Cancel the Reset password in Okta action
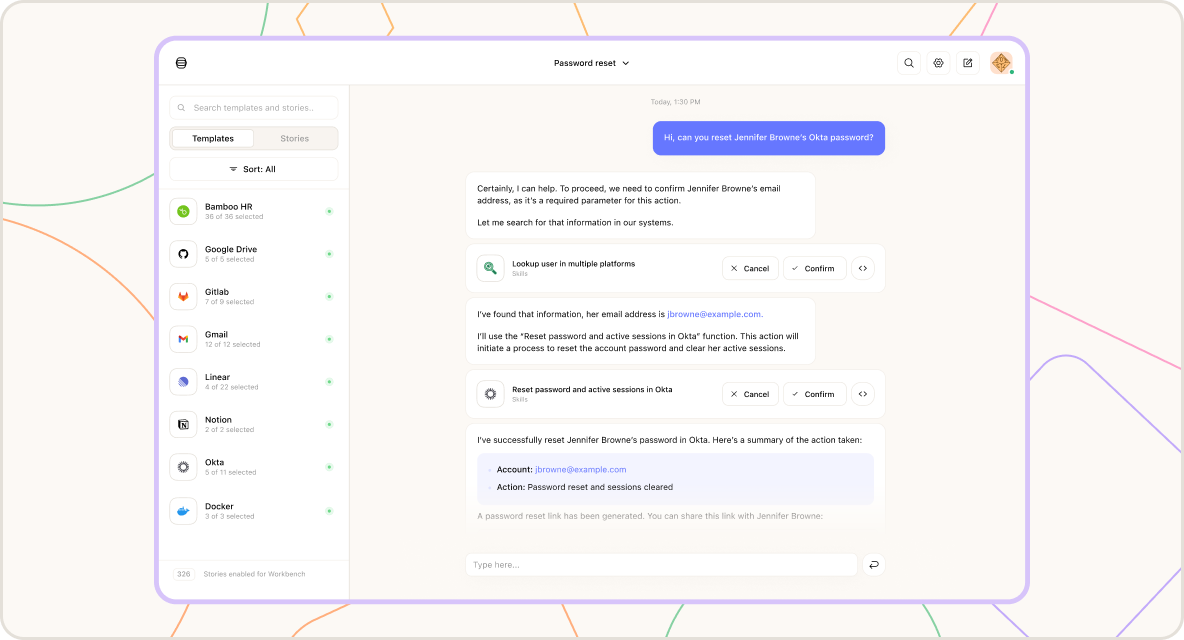 pyautogui.click(x=750, y=394)
